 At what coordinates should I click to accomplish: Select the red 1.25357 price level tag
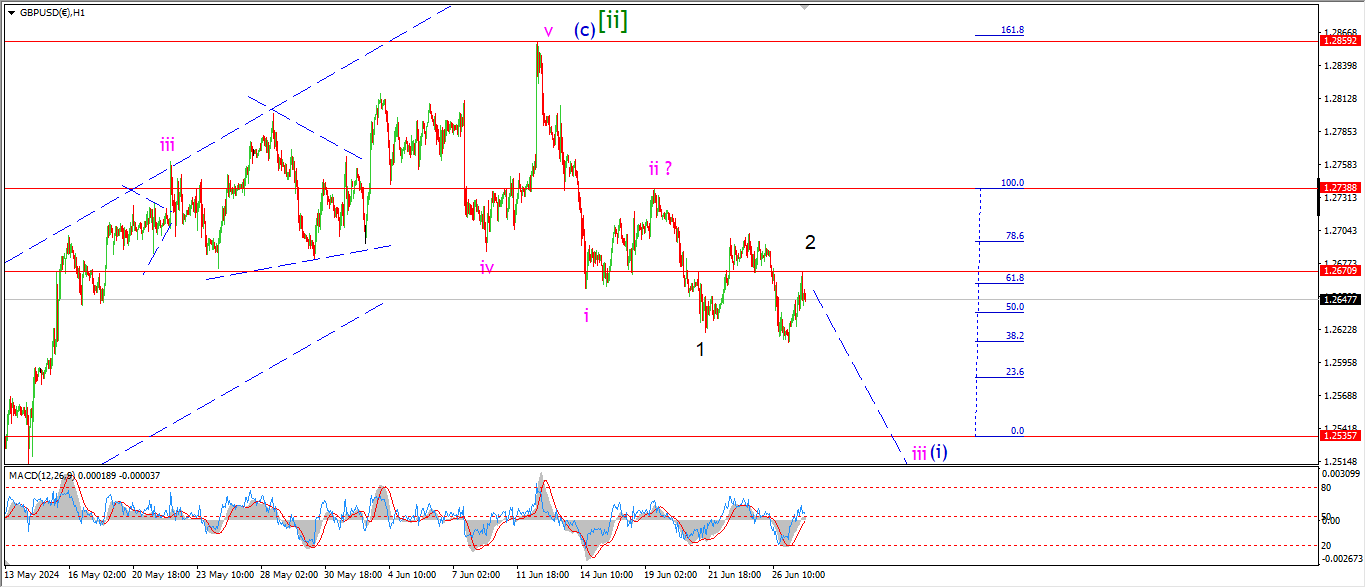click(x=1339, y=436)
